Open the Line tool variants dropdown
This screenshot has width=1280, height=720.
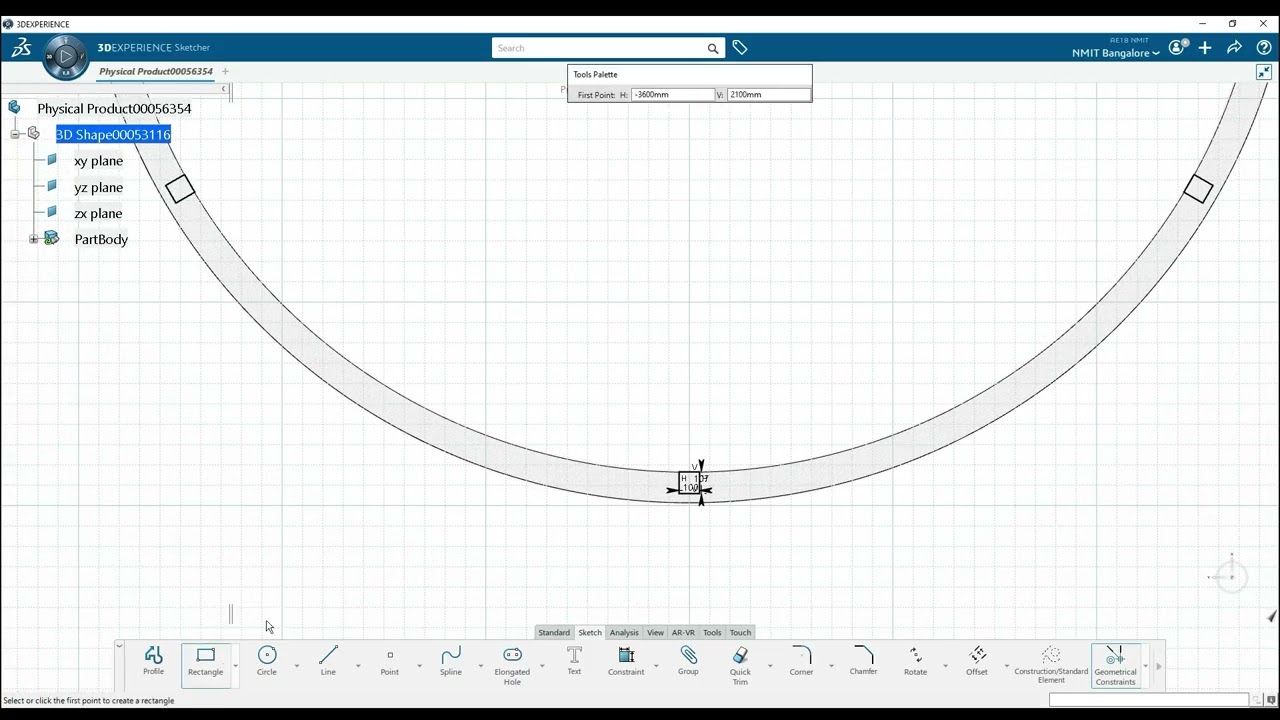click(x=358, y=666)
